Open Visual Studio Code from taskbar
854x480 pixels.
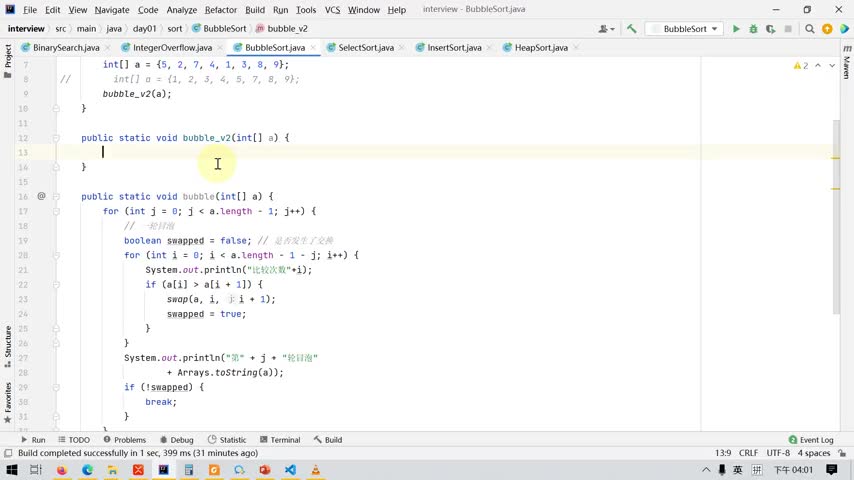[x=290, y=470]
